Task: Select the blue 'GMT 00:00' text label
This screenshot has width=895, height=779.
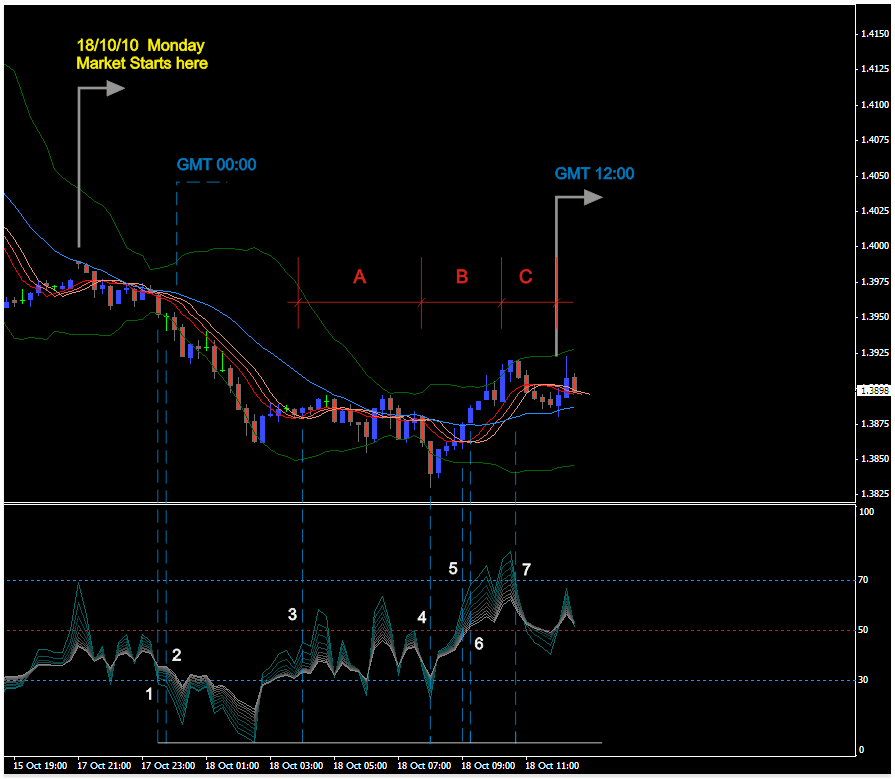Action: pyautogui.click(x=217, y=165)
